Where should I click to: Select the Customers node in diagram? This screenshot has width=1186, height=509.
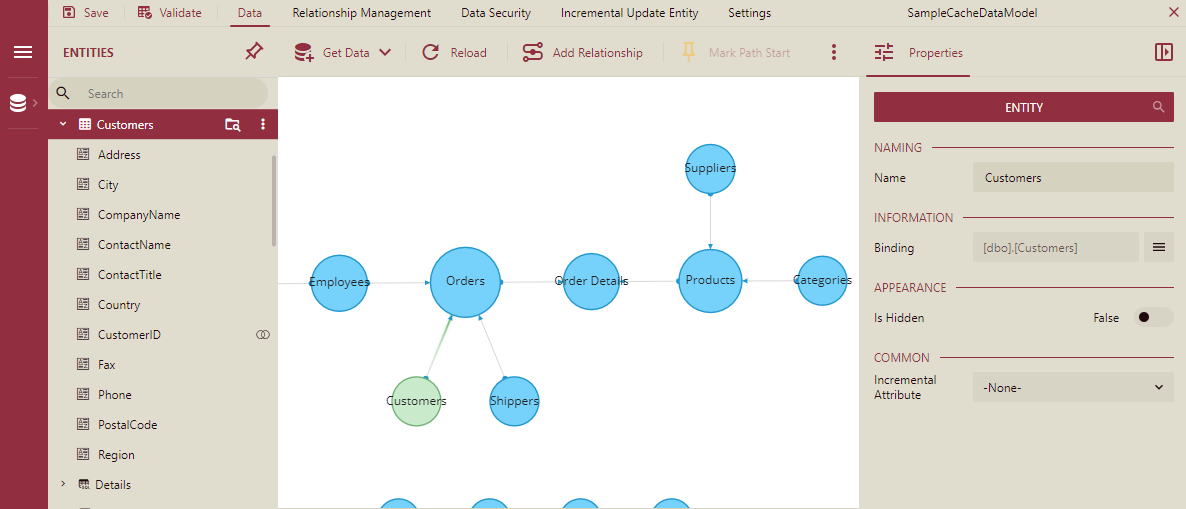[416, 402]
